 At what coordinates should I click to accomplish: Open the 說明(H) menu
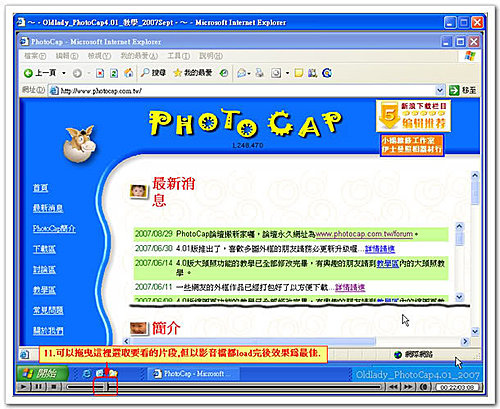pyautogui.click(x=211, y=56)
